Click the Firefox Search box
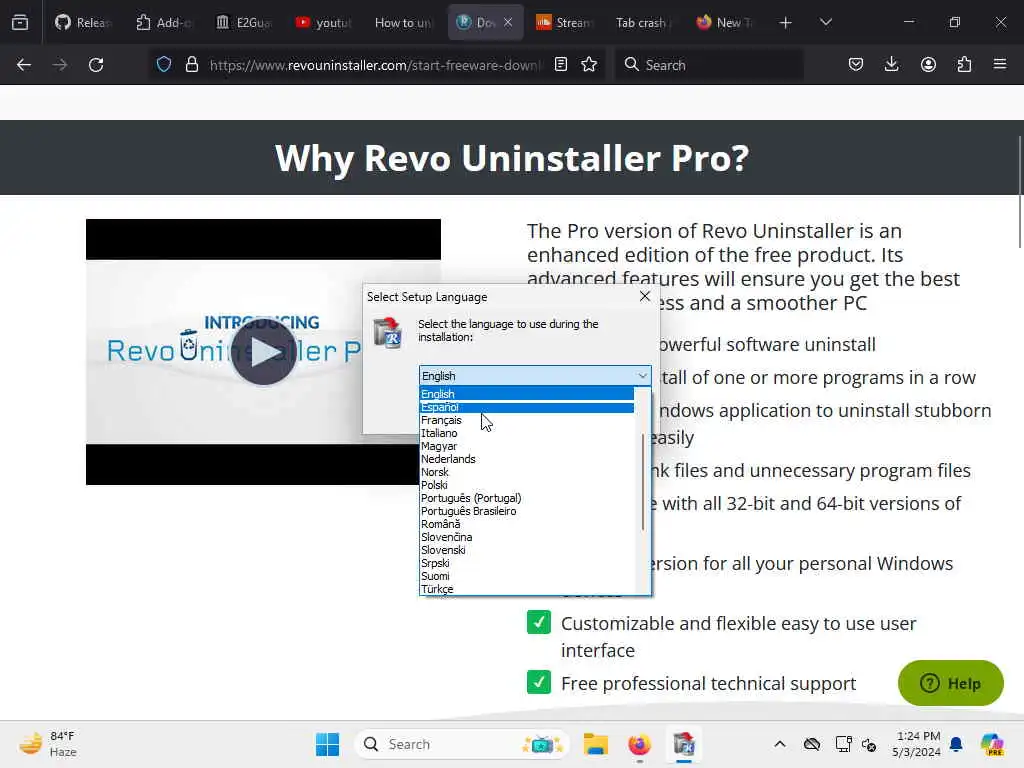 click(709, 65)
